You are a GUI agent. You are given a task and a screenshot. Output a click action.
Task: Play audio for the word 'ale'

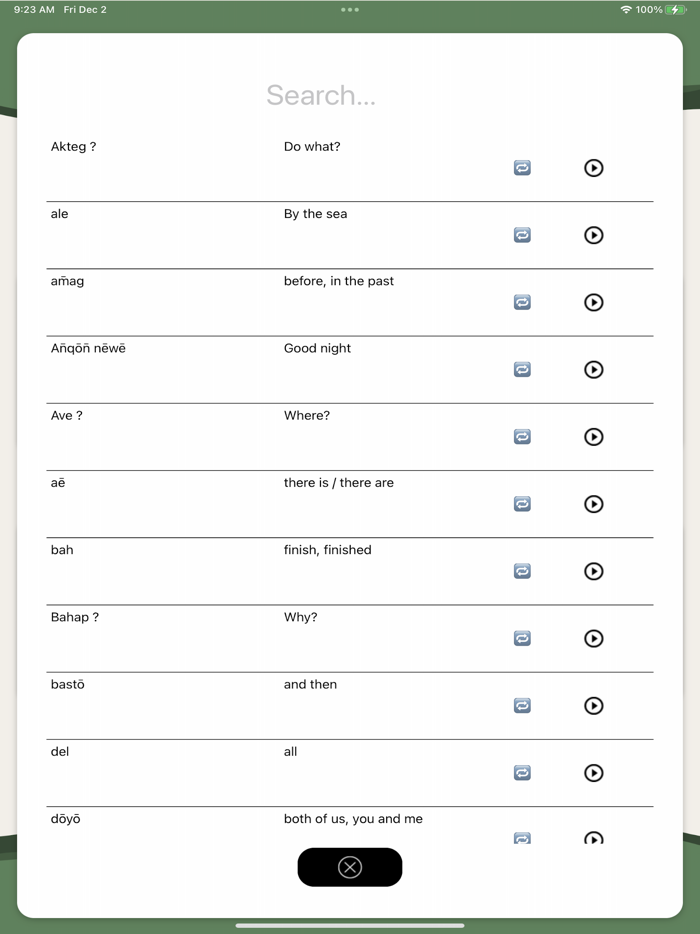(594, 235)
